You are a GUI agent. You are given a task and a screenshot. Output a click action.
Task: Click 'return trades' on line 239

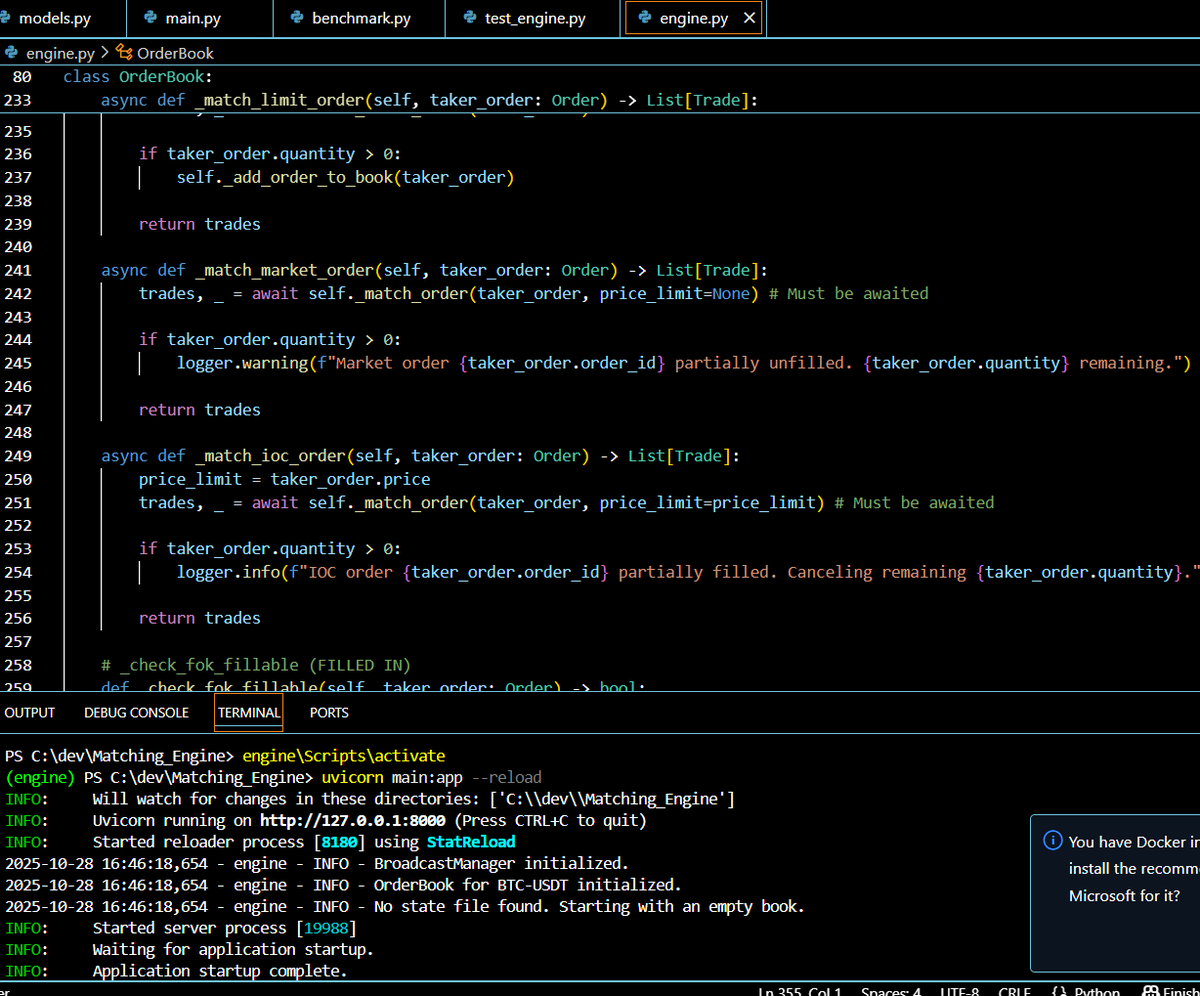[200, 224]
